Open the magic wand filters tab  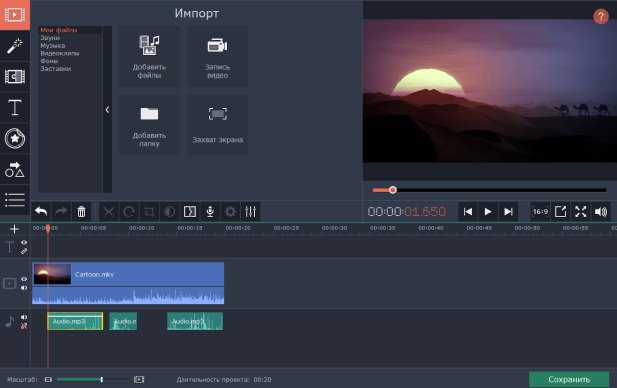15,46
